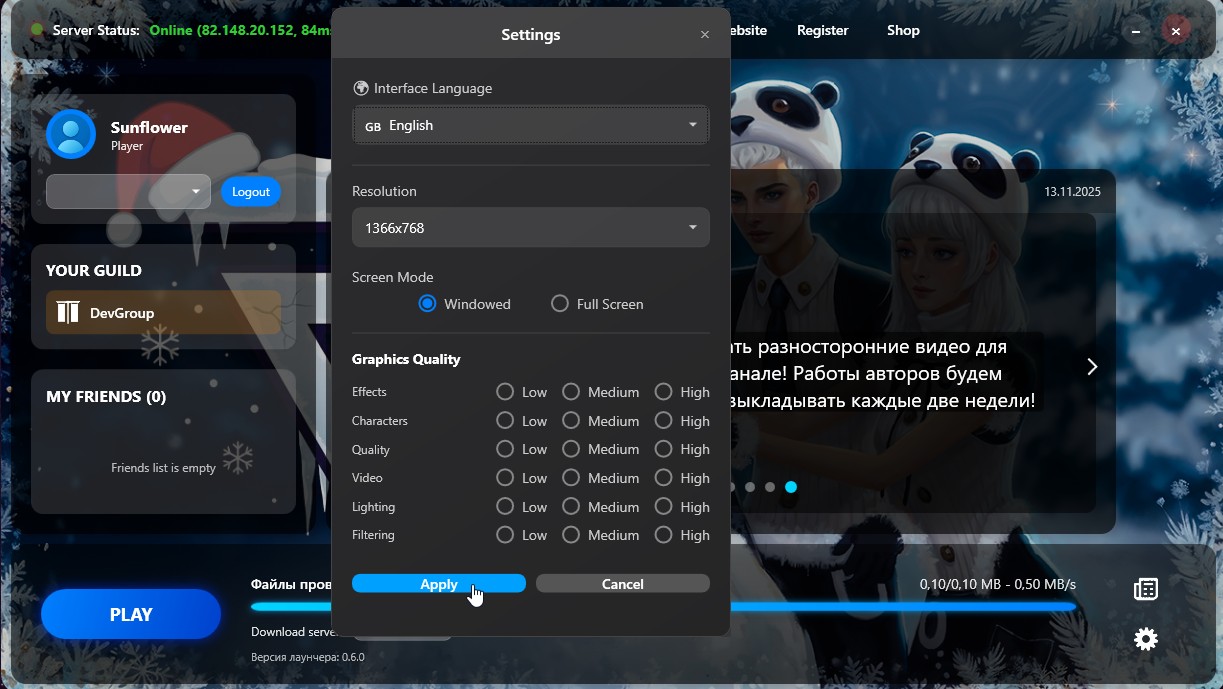Open the Shop menu link
This screenshot has width=1223, height=689.
[x=903, y=31]
